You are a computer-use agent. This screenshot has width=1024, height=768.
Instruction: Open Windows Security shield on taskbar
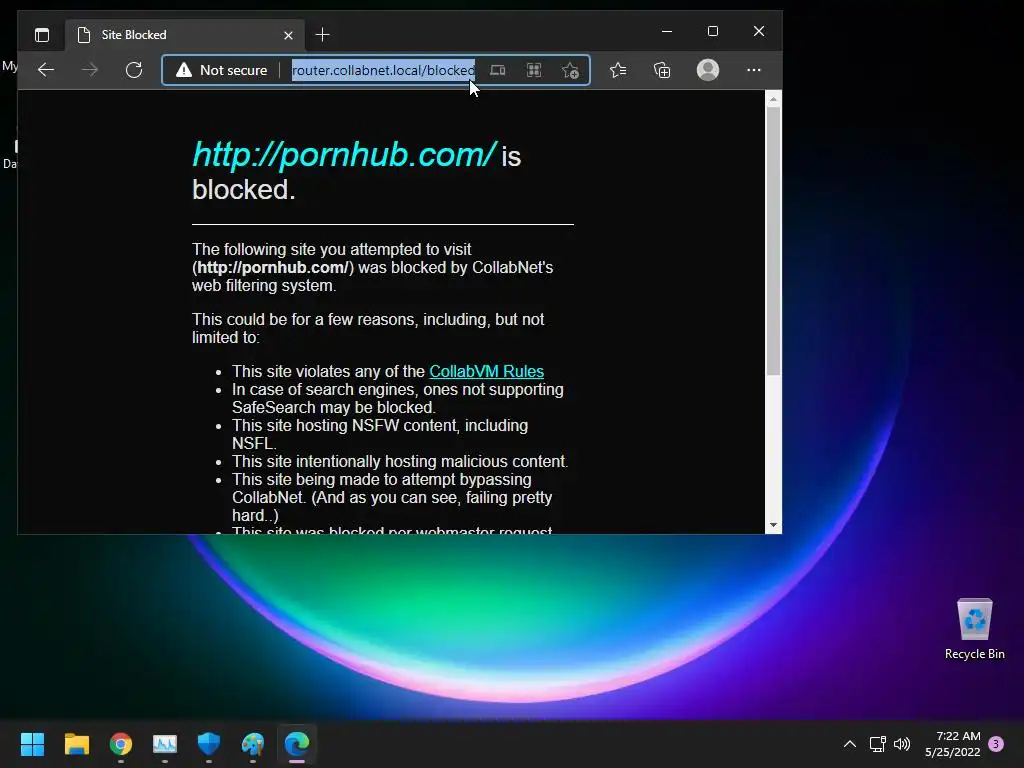click(209, 744)
